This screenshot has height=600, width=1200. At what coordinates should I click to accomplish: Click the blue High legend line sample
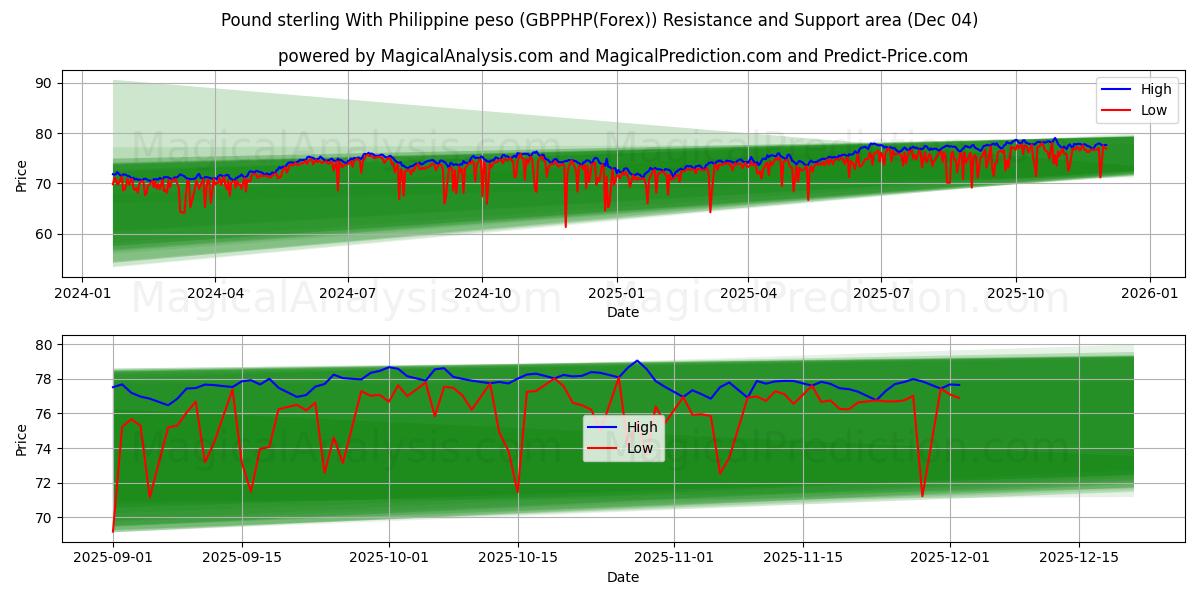1117,89
